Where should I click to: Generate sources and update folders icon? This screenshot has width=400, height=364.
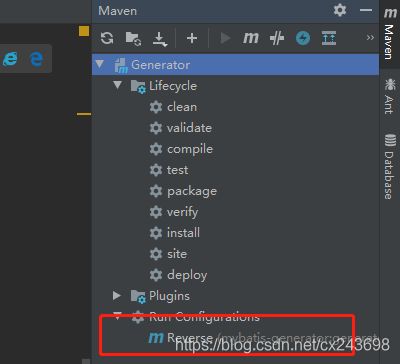[x=133, y=39]
